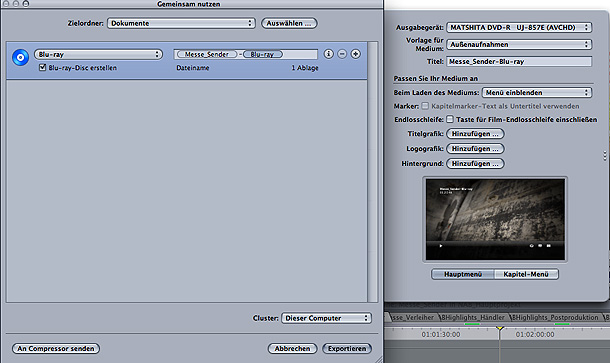This screenshot has width=610, height=363.
Task: Expand the Vorlage für Medium Außenaufnahmen dropdown
Action: [519, 44]
